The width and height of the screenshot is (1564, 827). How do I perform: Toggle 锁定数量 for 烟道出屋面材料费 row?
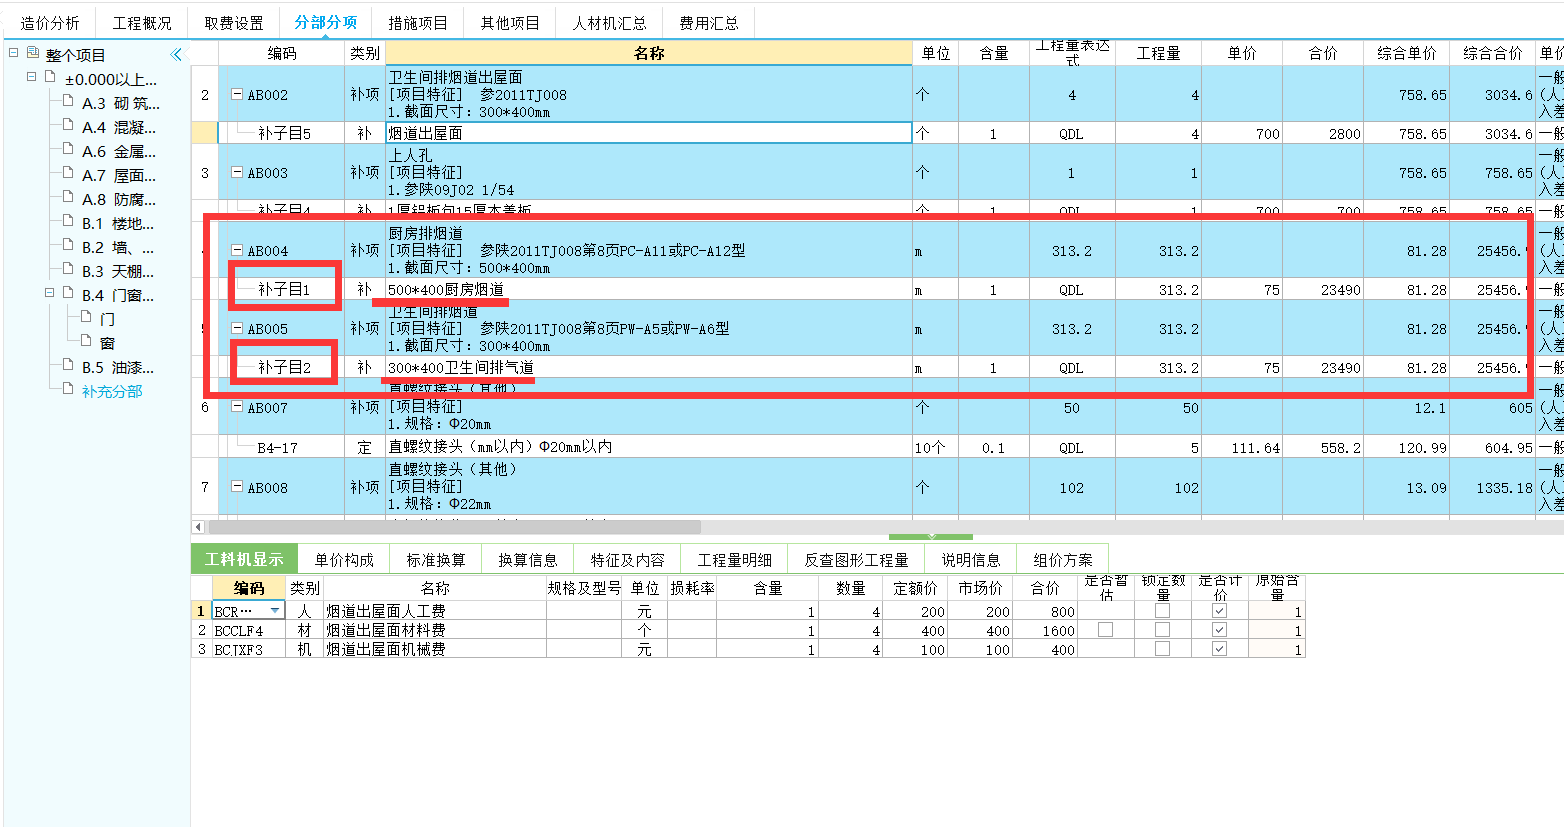[x=1162, y=630]
